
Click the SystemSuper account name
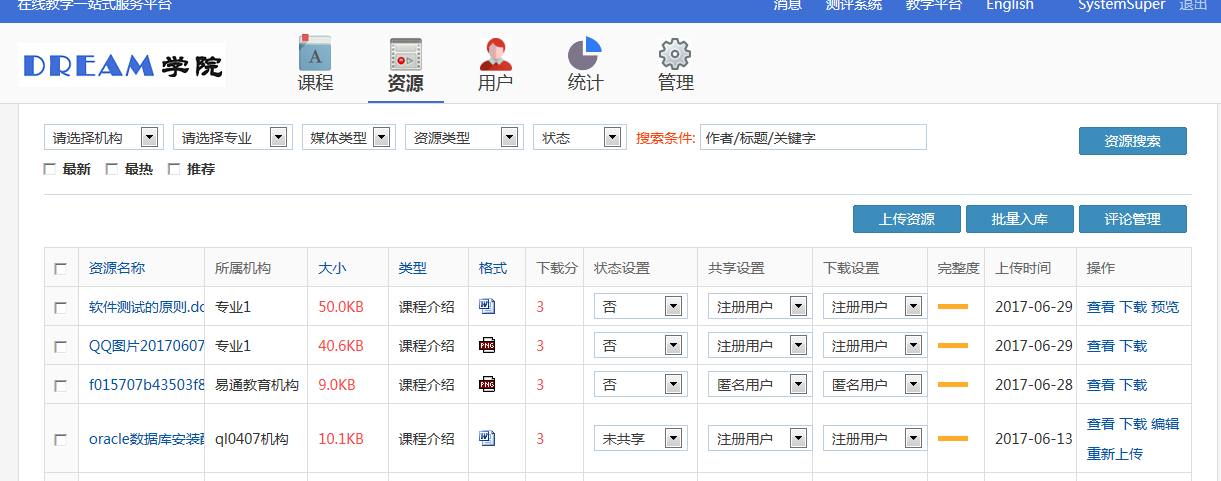(x=1121, y=5)
